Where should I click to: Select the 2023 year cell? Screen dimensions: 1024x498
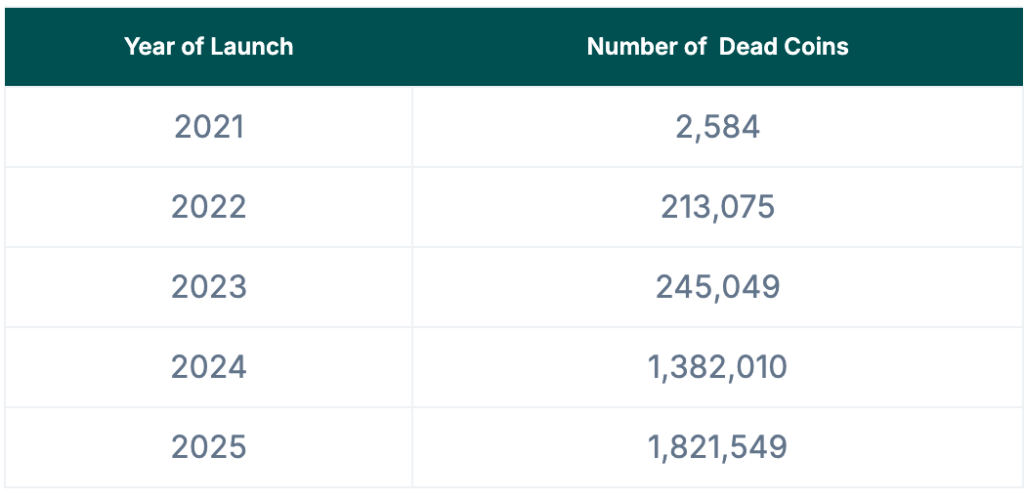(209, 287)
